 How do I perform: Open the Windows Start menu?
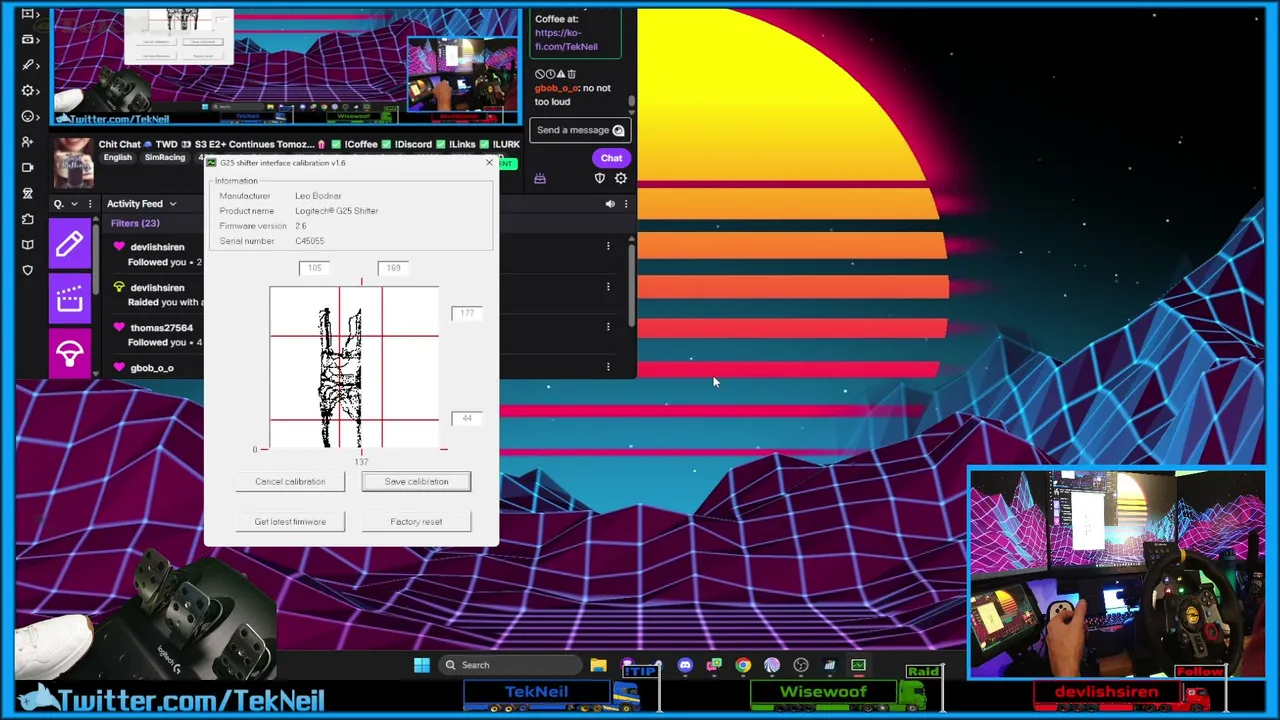point(422,665)
